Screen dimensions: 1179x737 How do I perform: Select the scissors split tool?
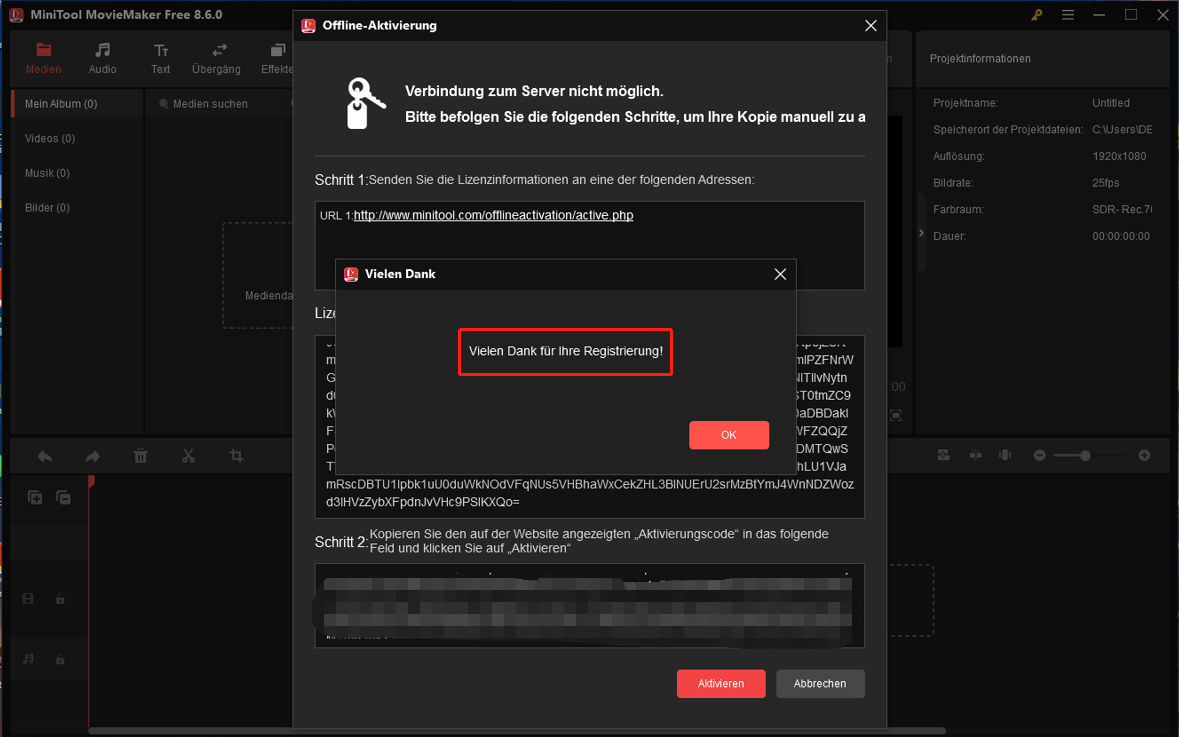point(188,455)
